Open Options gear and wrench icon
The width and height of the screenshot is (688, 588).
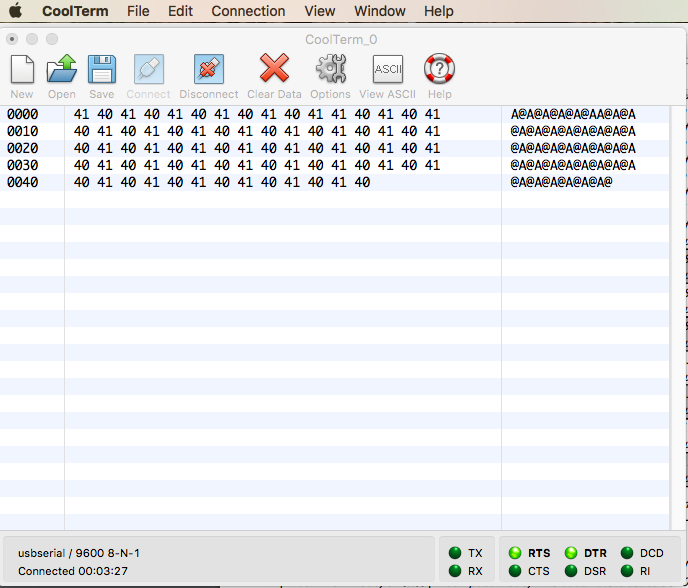point(331,68)
